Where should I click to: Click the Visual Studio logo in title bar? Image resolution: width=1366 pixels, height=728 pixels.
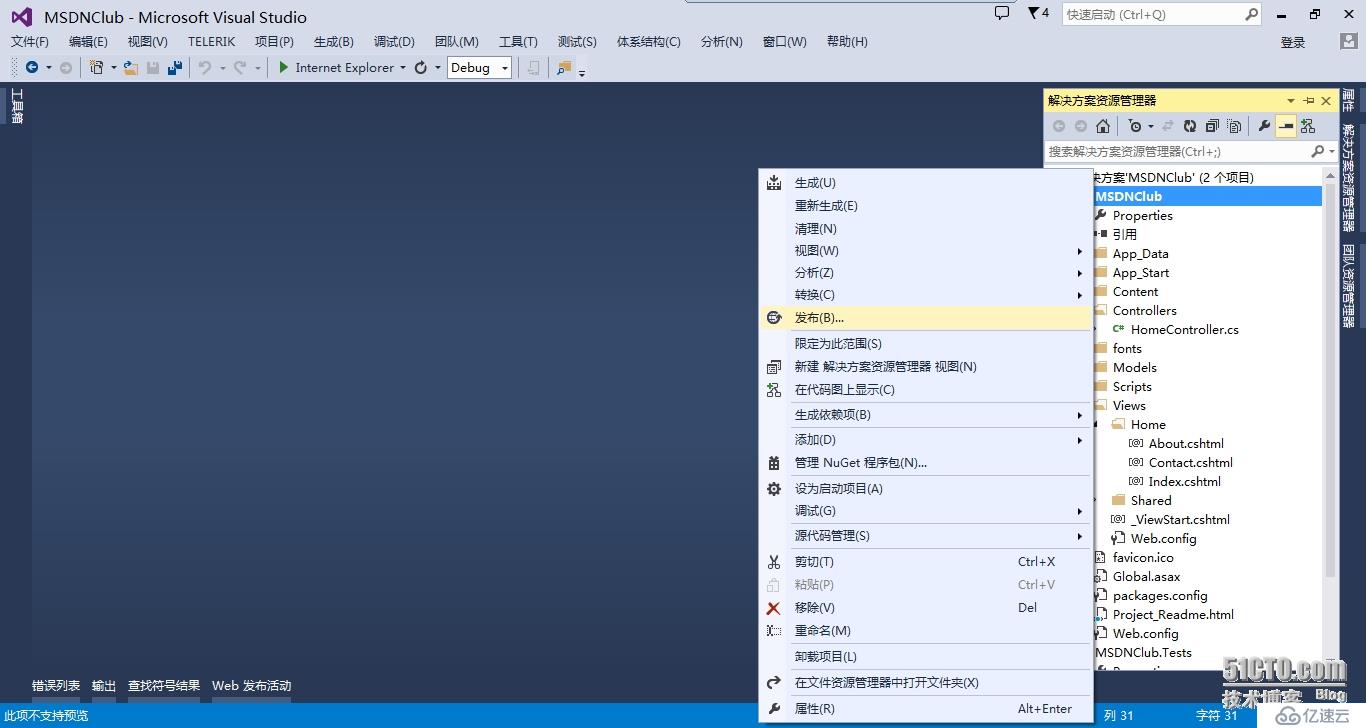coord(21,16)
